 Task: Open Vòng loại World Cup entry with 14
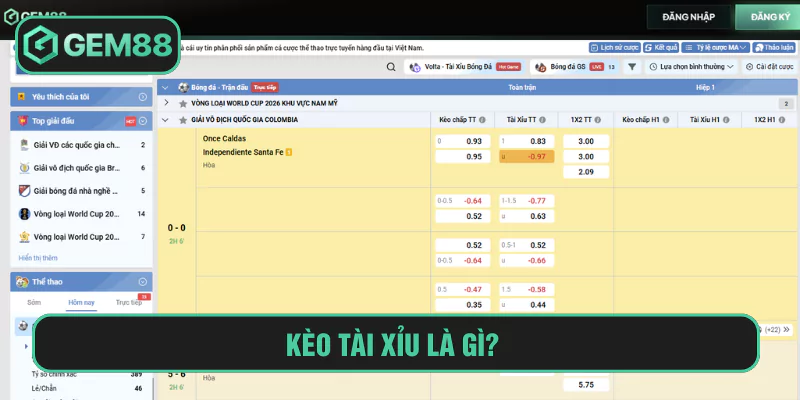point(82,214)
